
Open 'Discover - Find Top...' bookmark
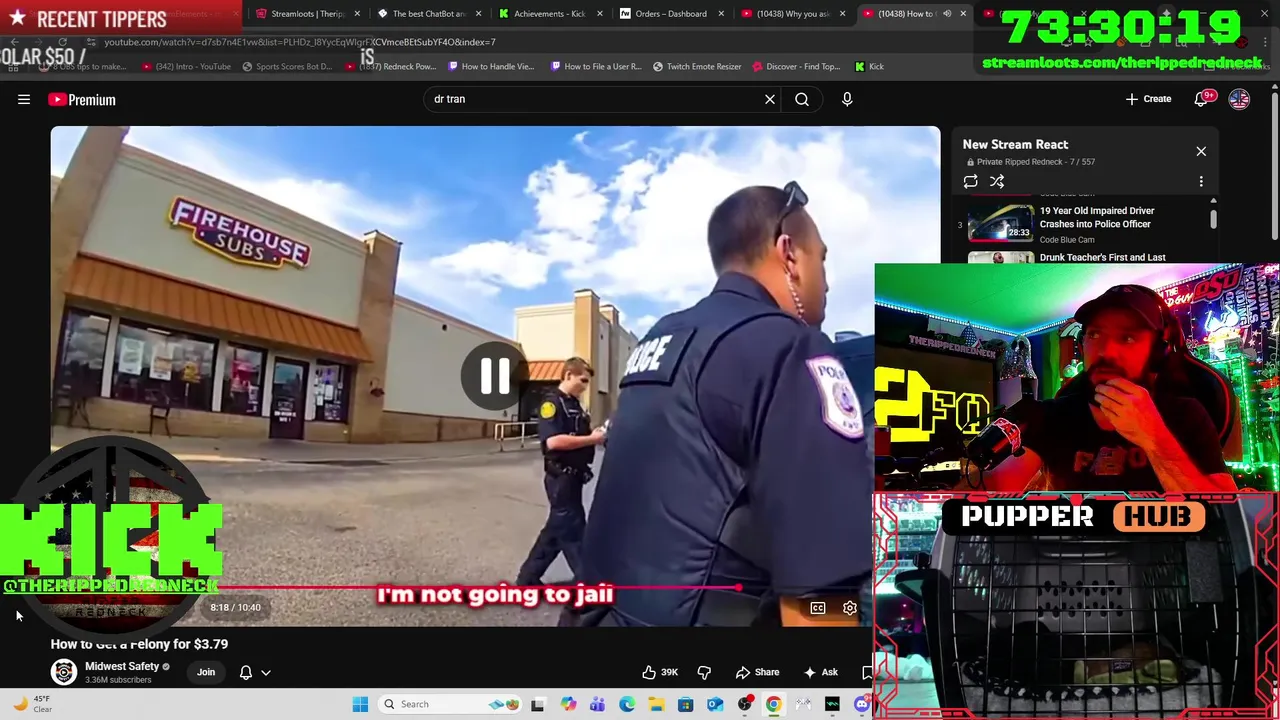point(796,66)
